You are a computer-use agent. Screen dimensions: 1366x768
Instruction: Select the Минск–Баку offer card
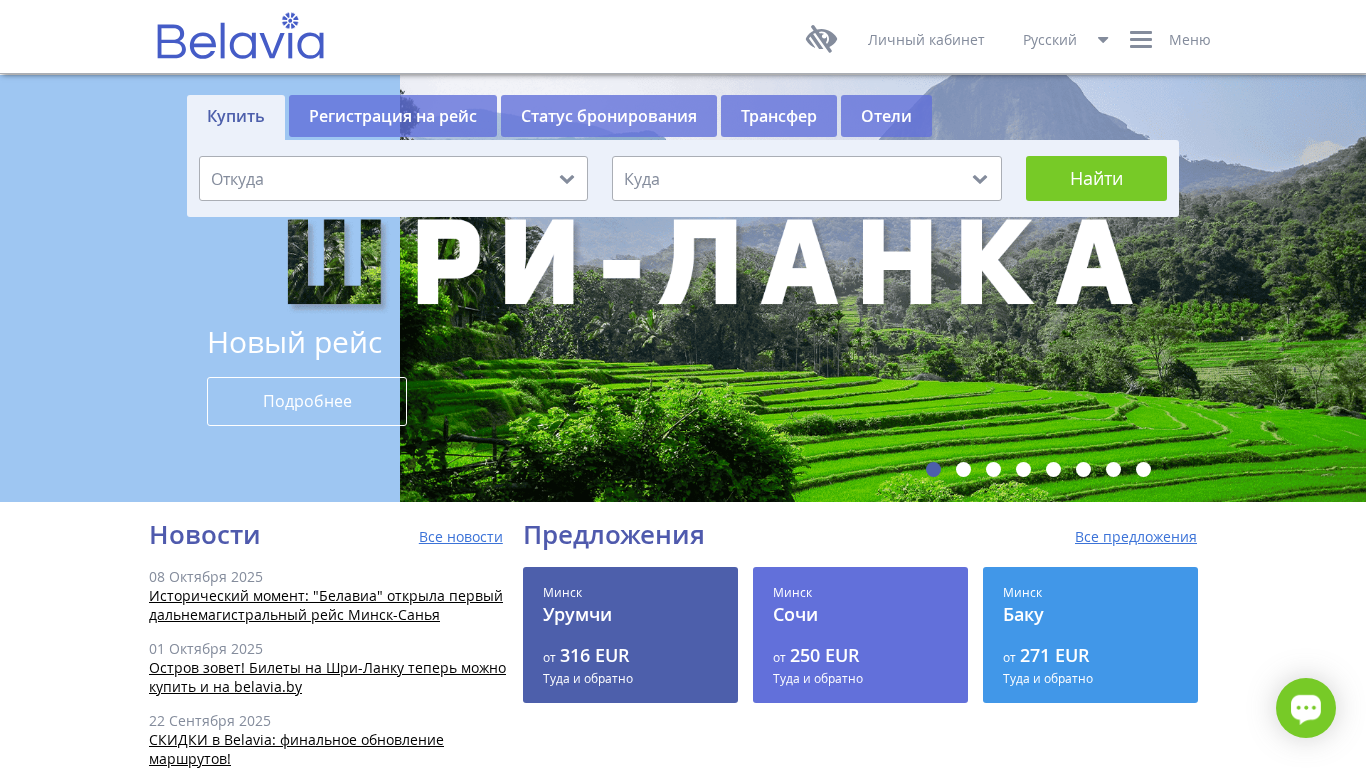pos(1090,635)
